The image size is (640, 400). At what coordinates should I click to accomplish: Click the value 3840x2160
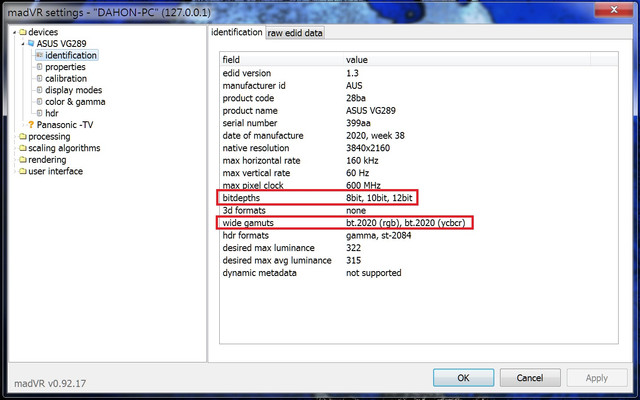coord(368,148)
